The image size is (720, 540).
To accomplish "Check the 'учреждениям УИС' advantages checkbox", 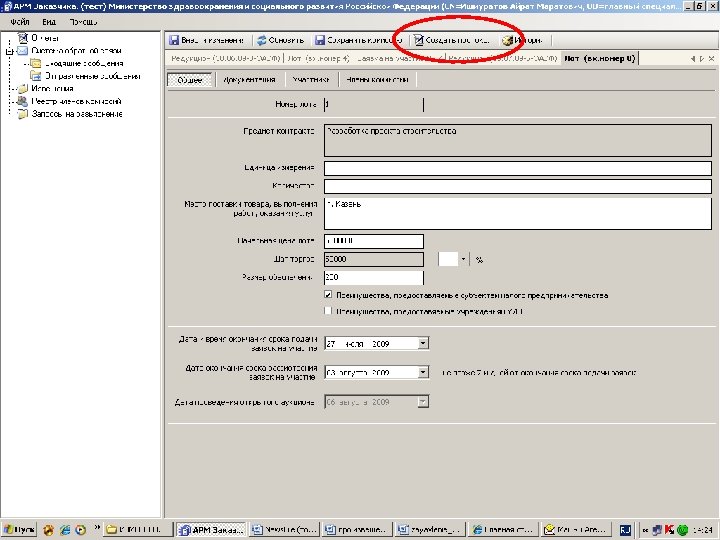I will [328, 311].
